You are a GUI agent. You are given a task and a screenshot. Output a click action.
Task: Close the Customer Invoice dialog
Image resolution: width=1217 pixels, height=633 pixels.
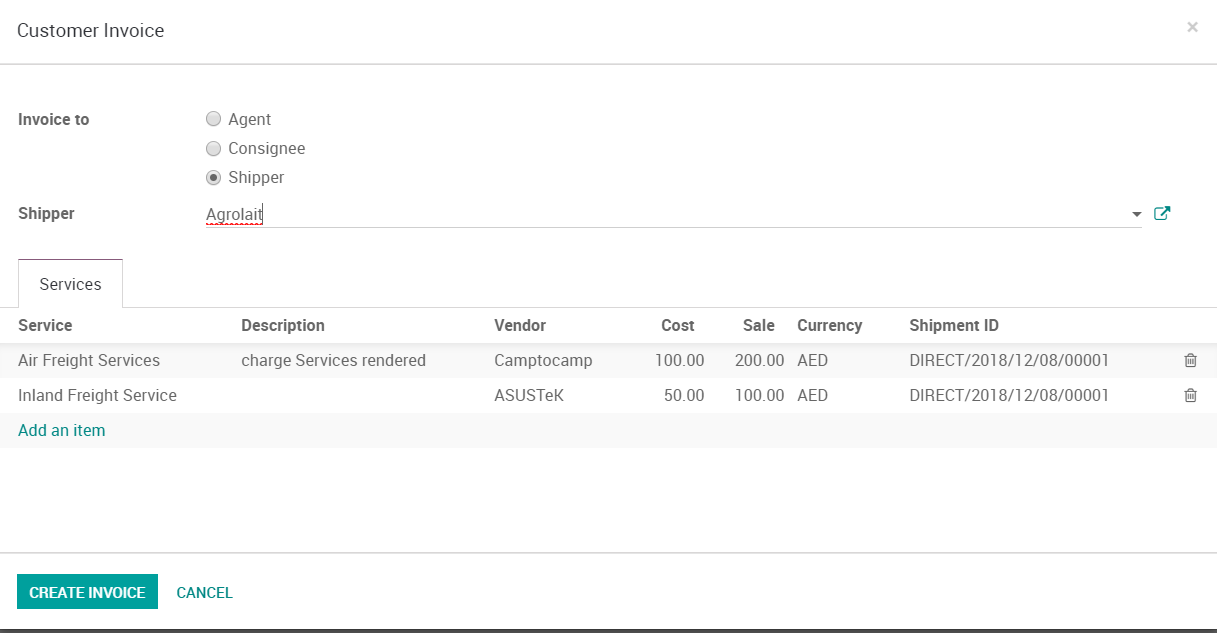(1192, 27)
